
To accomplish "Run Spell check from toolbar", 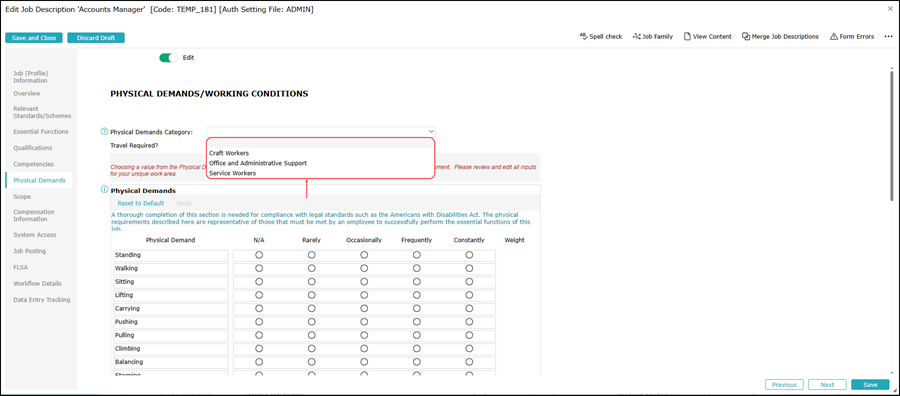I will coord(601,36).
